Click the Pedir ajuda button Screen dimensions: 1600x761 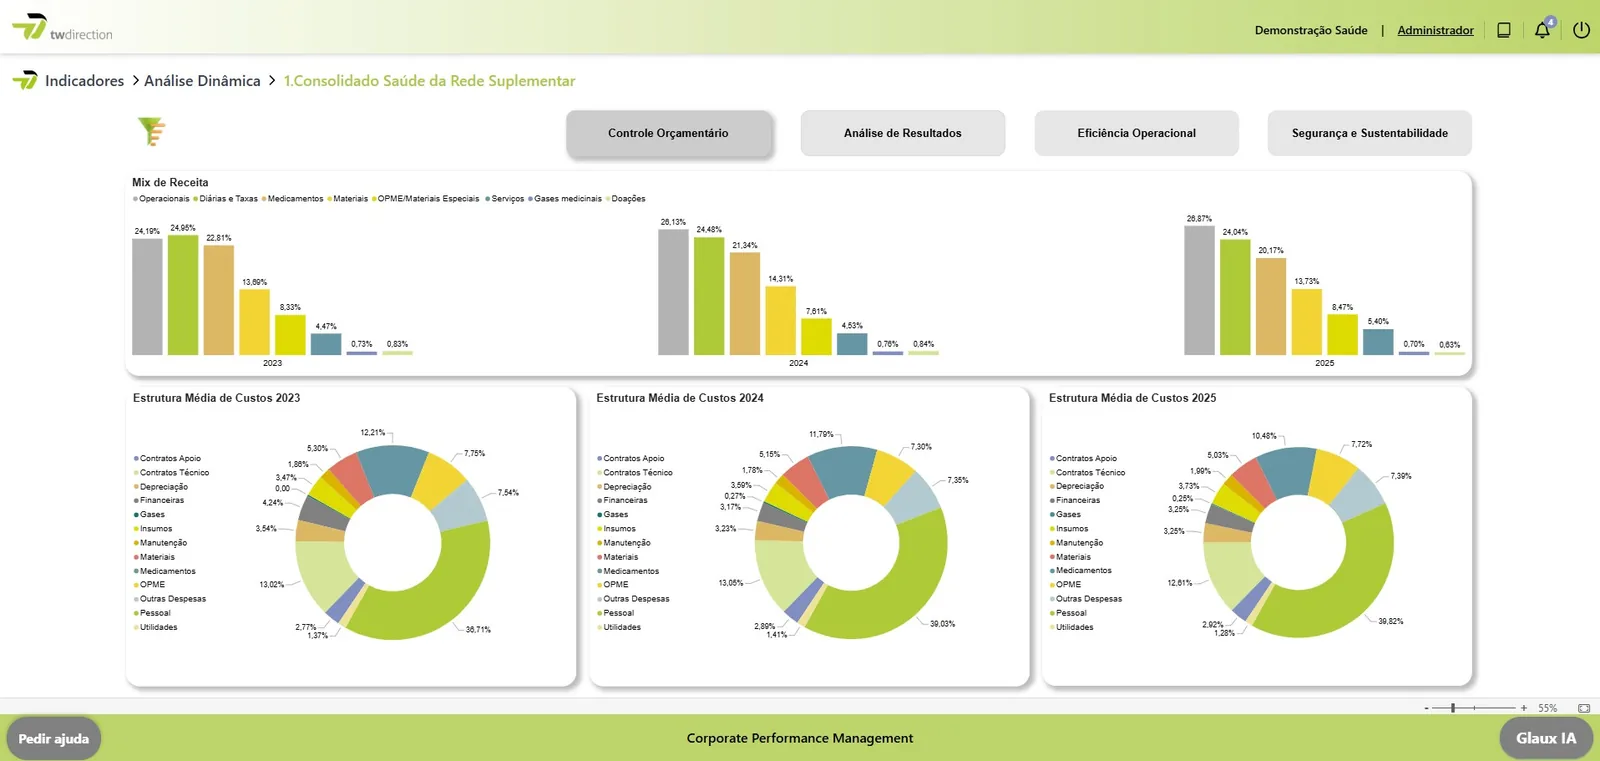pyautogui.click(x=54, y=739)
